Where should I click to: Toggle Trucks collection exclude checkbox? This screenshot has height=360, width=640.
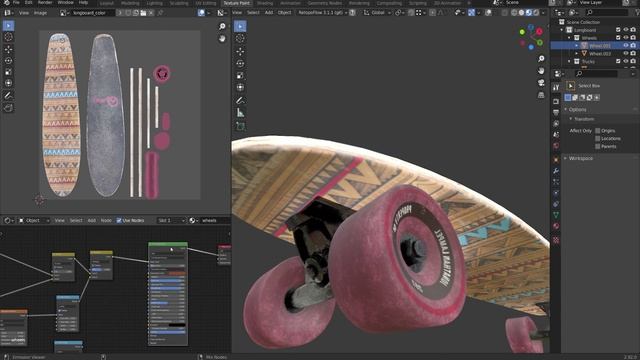coord(618,61)
